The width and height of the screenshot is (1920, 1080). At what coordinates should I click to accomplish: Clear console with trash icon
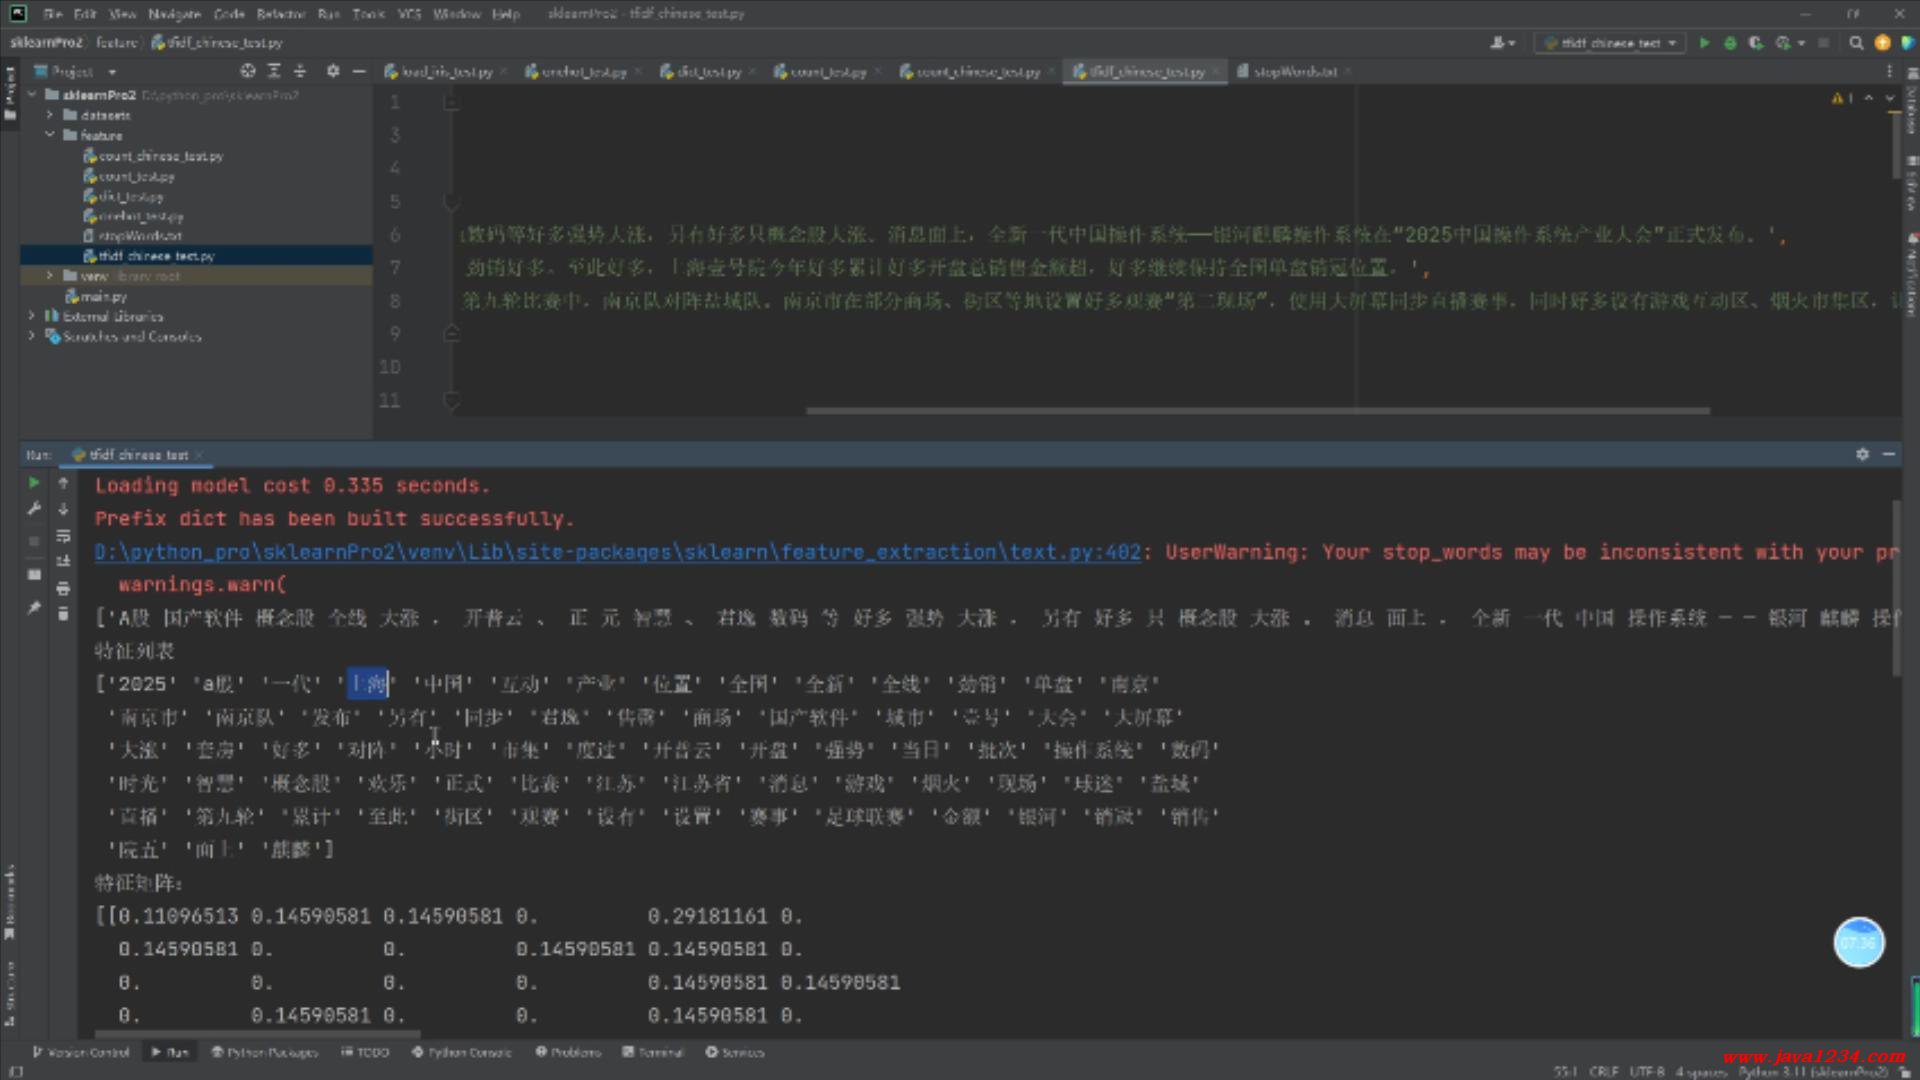[63, 614]
